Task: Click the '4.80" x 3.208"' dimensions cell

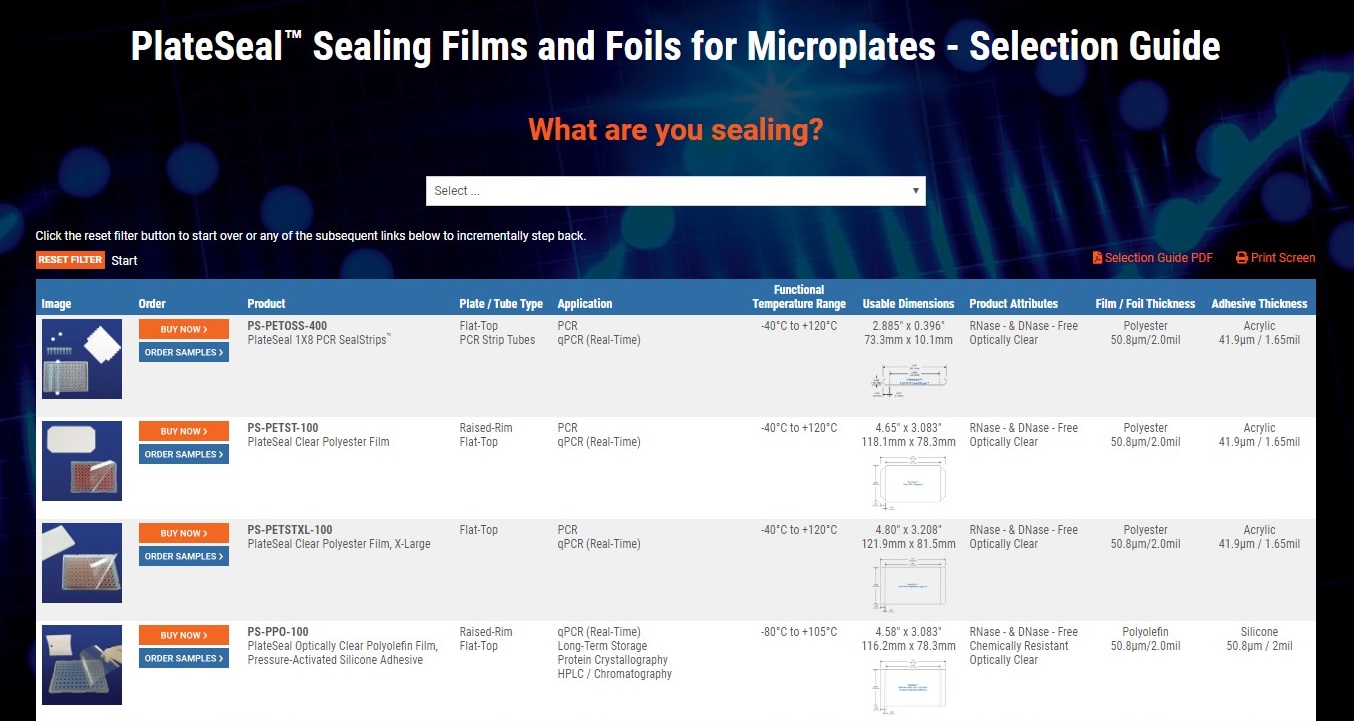Action: 909,530
